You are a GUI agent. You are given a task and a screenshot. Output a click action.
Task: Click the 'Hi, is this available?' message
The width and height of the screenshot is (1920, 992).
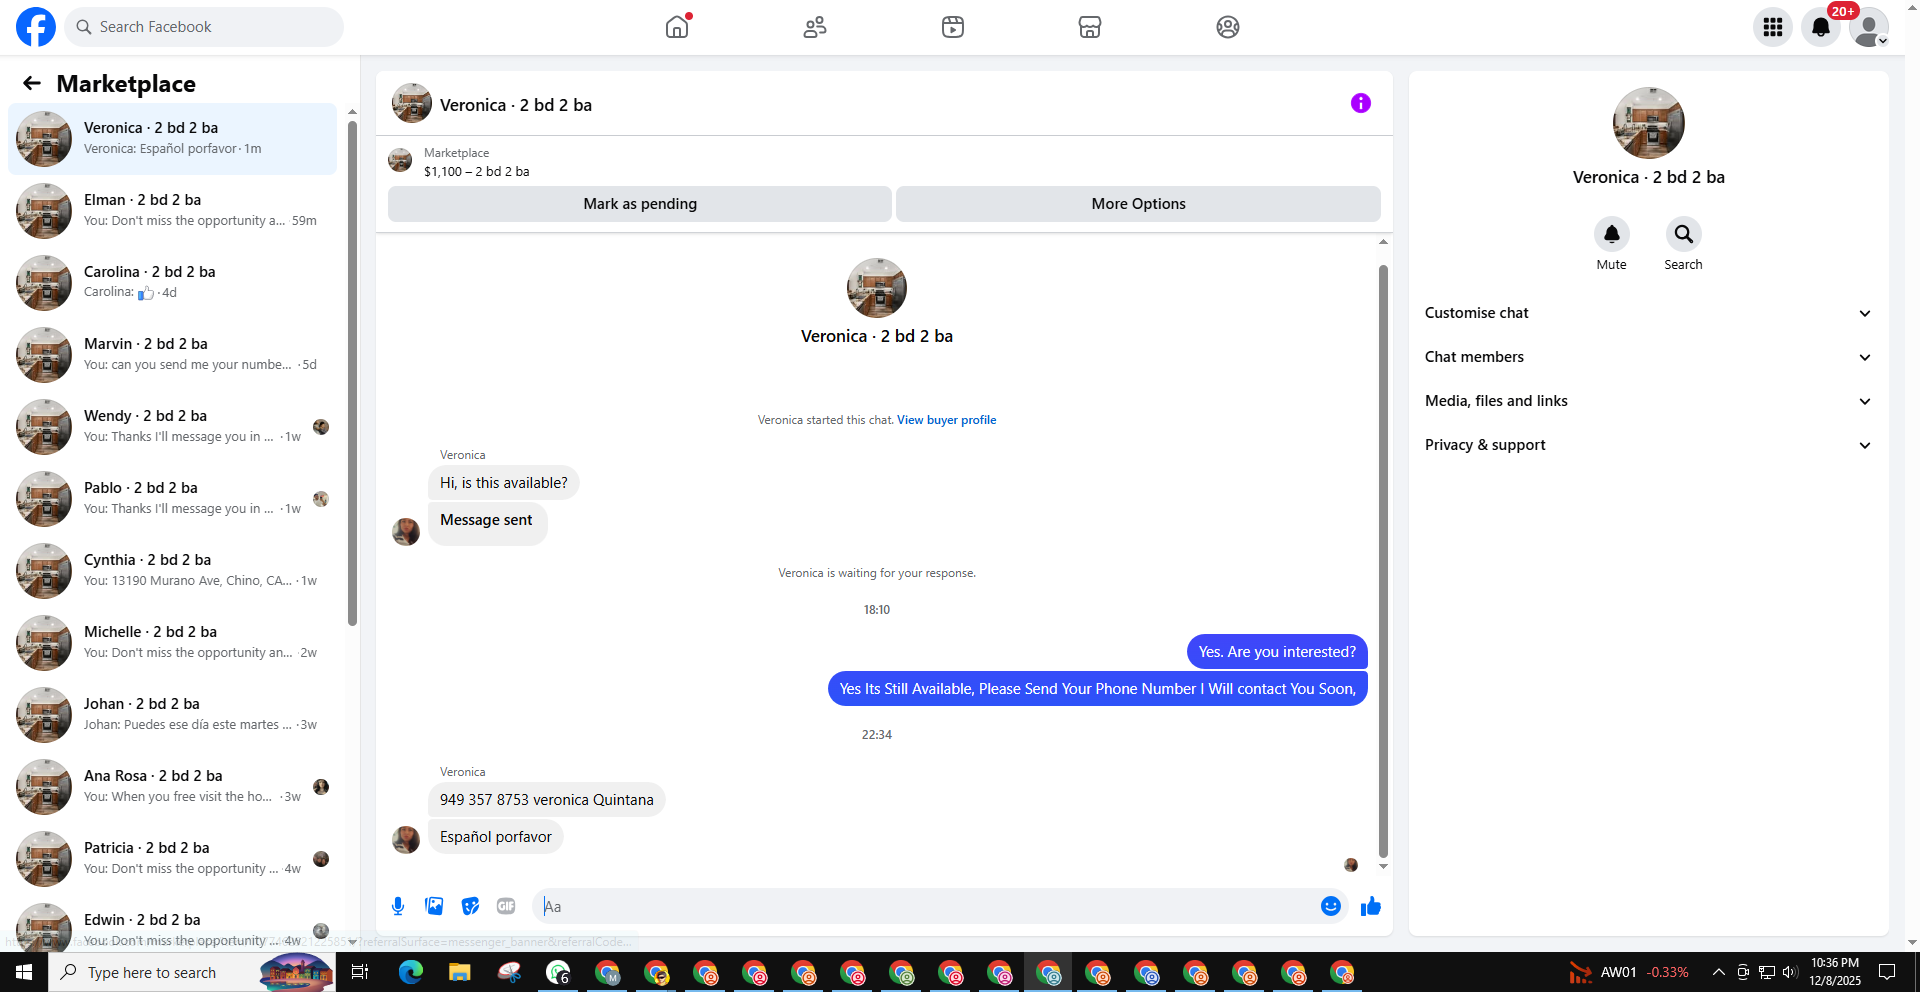coord(504,483)
